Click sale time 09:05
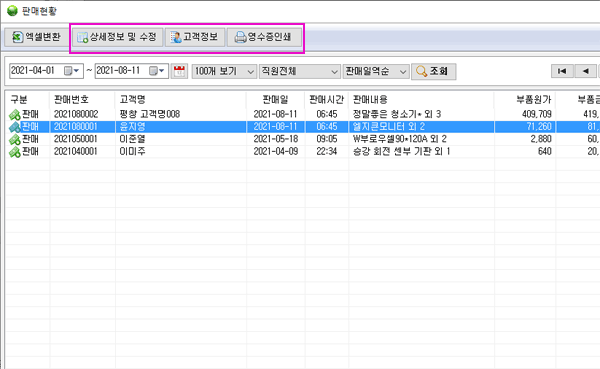This screenshot has width=600, height=369. (327, 139)
